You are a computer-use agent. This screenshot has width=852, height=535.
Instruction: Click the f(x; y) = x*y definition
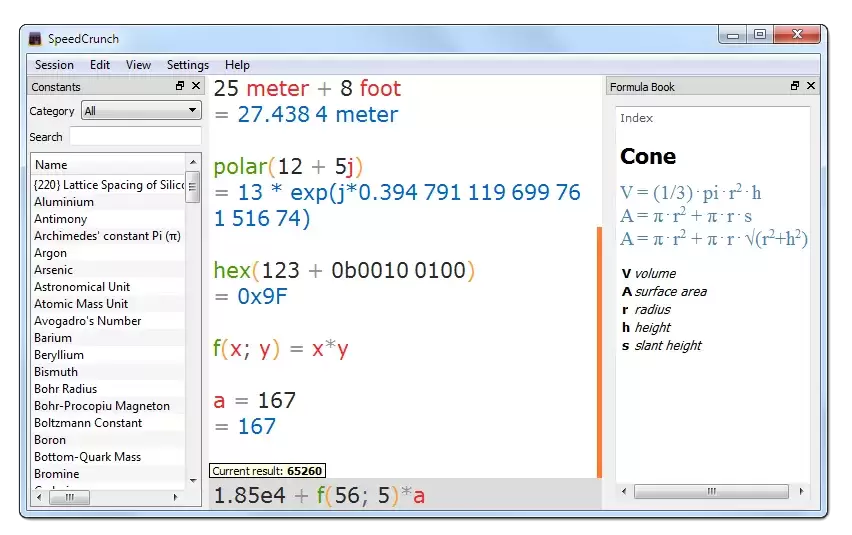click(280, 349)
